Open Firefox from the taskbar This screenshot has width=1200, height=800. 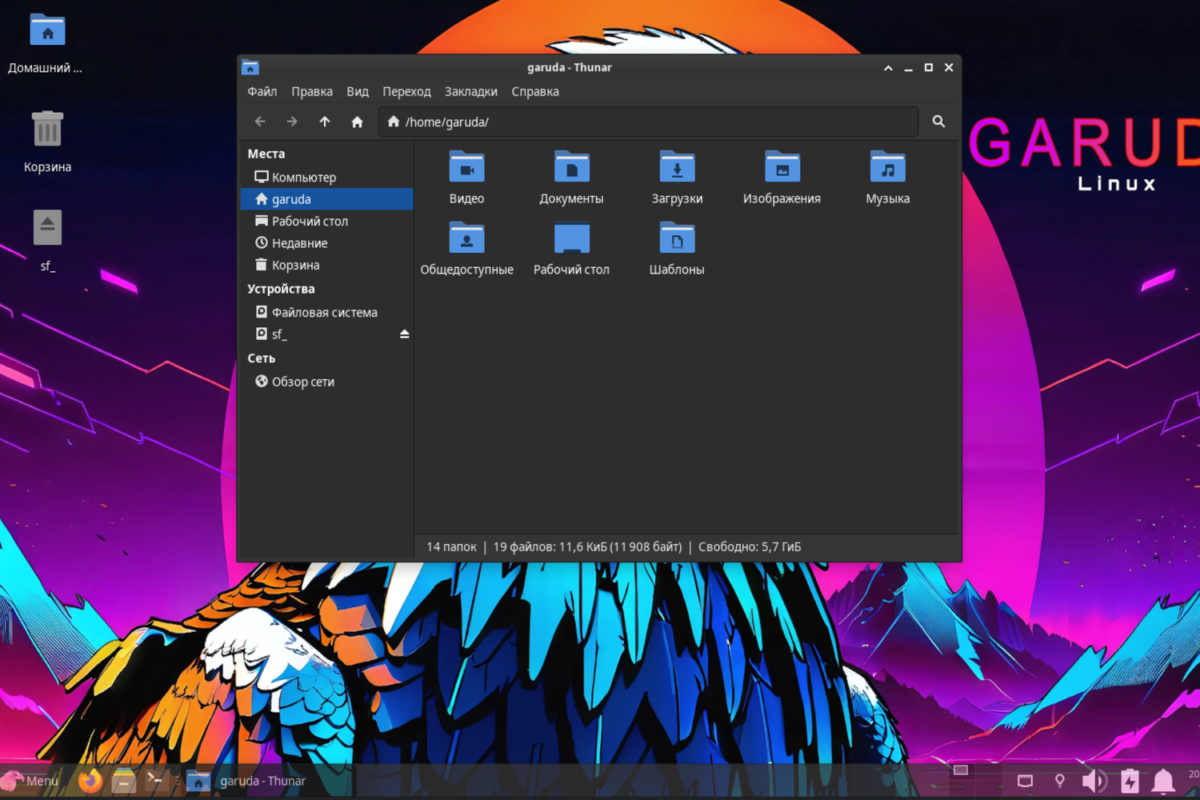point(90,780)
